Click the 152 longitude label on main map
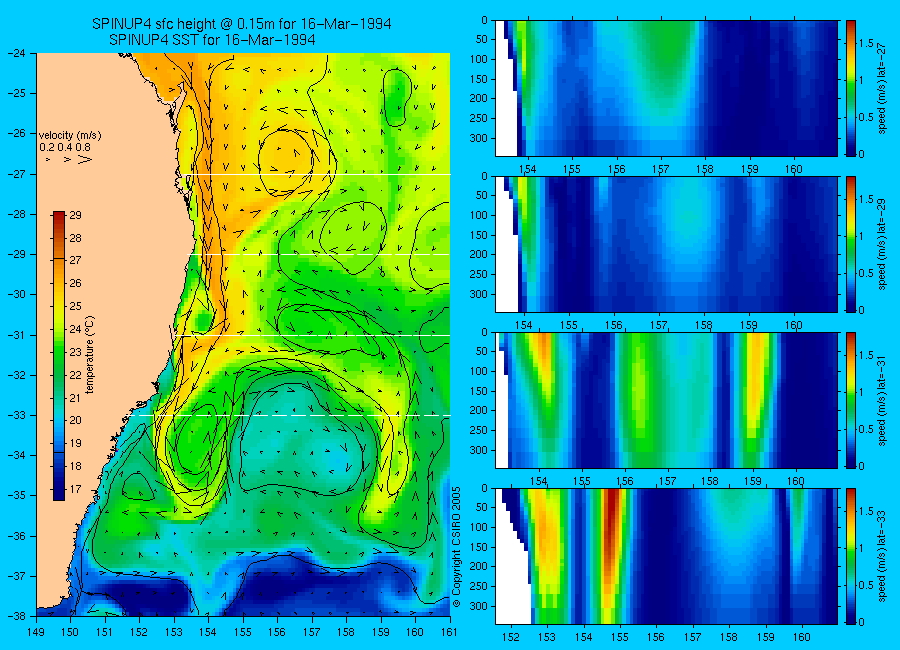900x650 pixels. point(139,632)
